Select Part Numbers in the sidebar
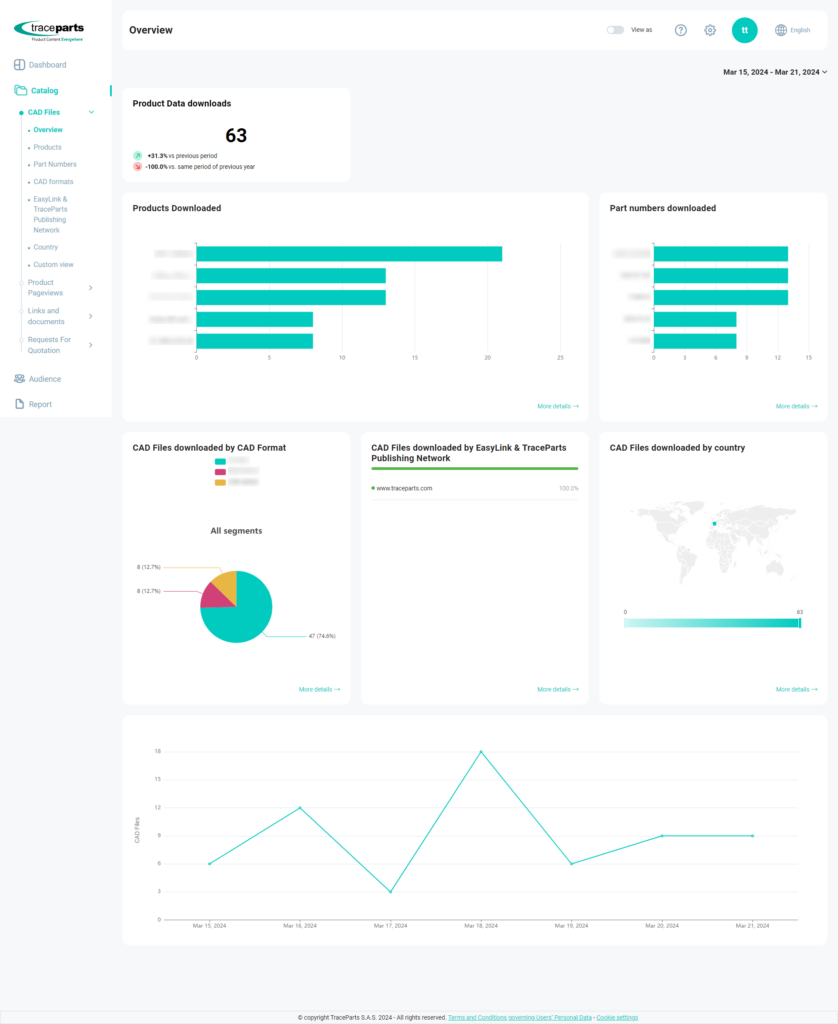The width and height of the screenshot is (838, 1024). (x=55, y=164)
